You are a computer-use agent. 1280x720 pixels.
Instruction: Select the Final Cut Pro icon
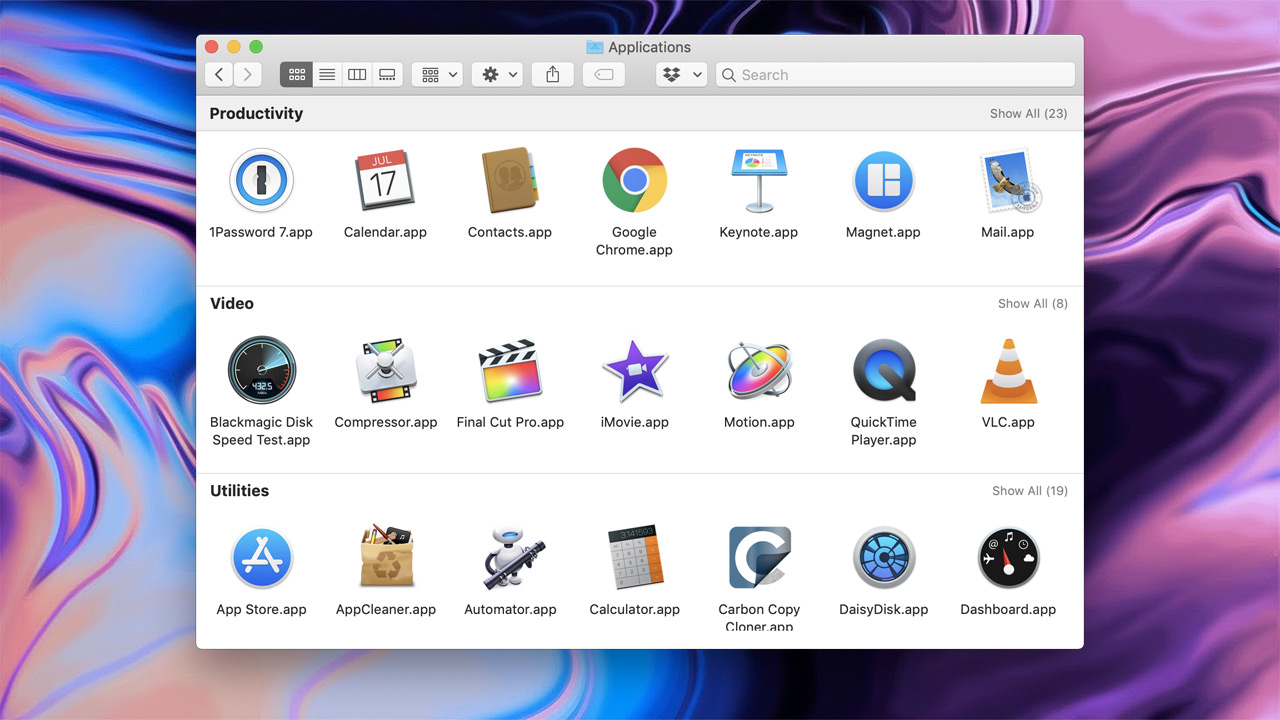click(x=510, y=371)
